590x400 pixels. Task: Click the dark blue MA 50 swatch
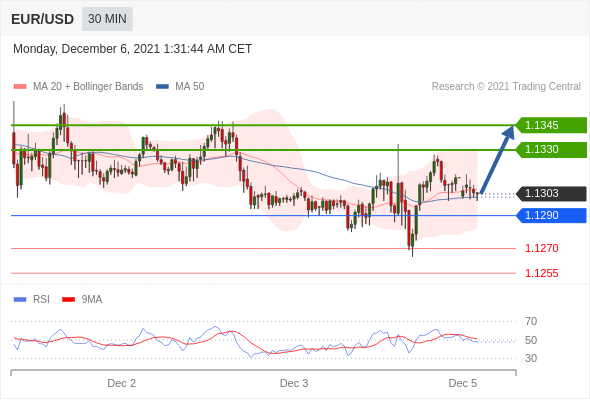pyautogui.click(x=162, y=87)
